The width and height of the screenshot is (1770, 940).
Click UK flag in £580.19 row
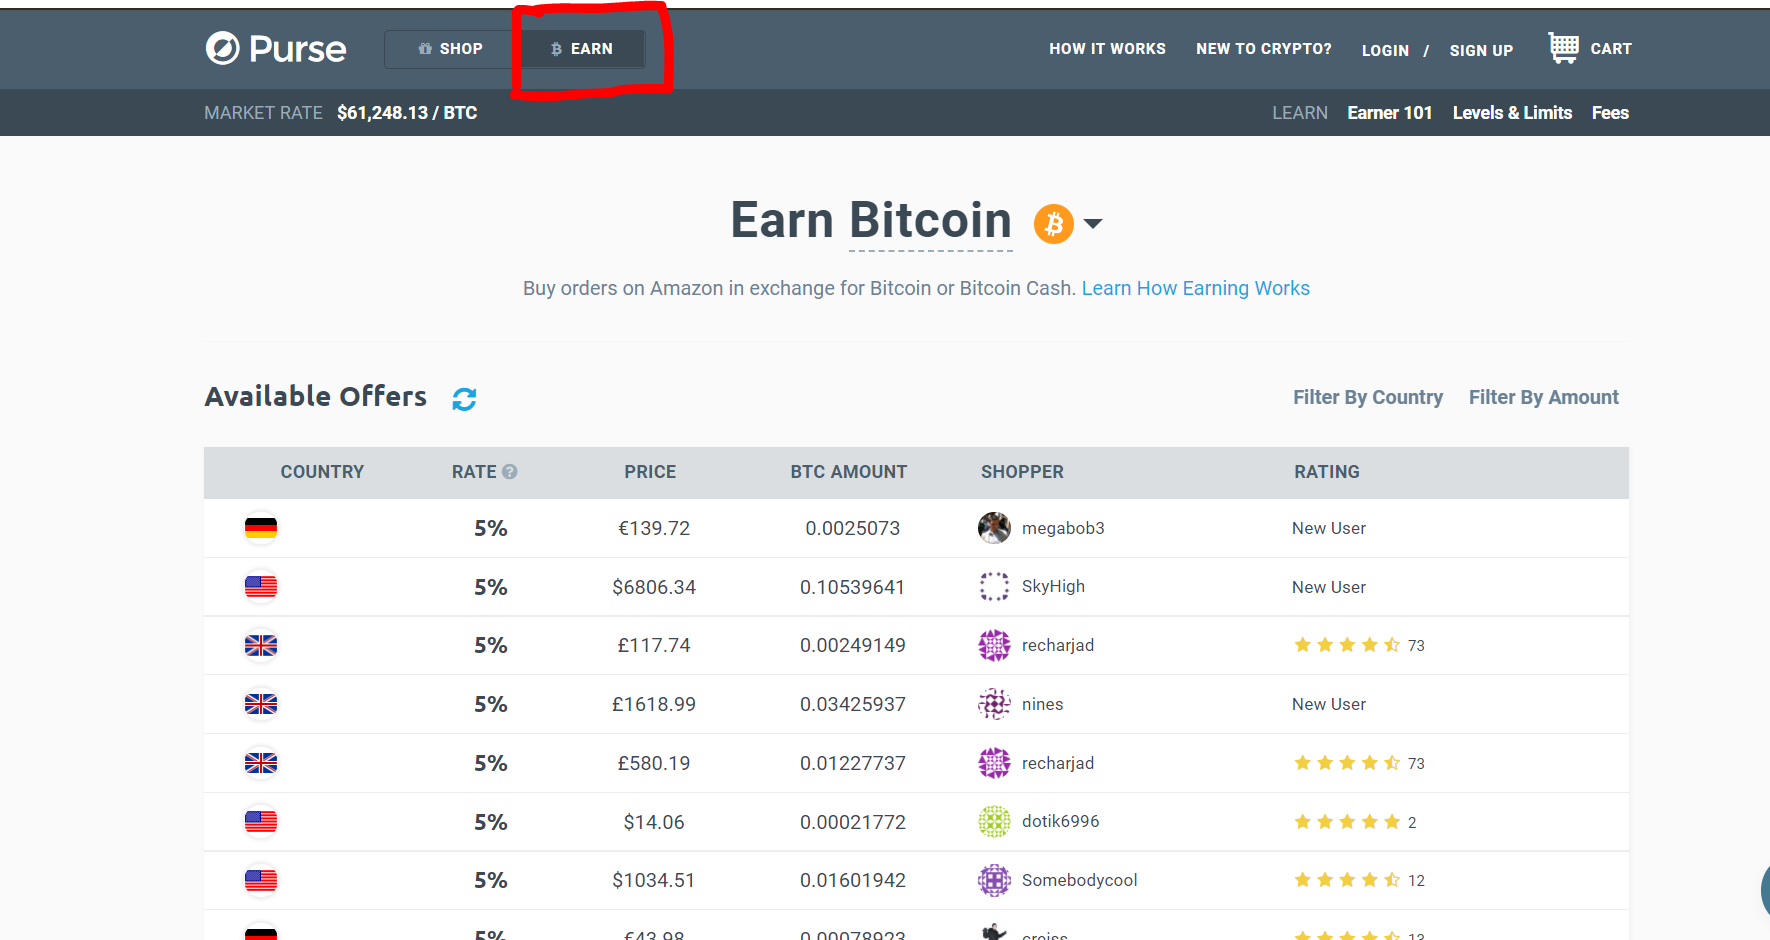[x=261, y=763]
